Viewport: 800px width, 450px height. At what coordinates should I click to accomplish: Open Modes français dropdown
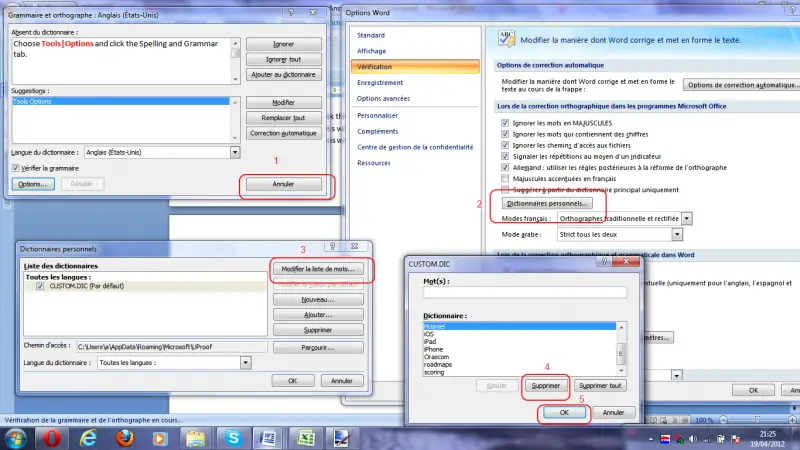click(687, 218)
